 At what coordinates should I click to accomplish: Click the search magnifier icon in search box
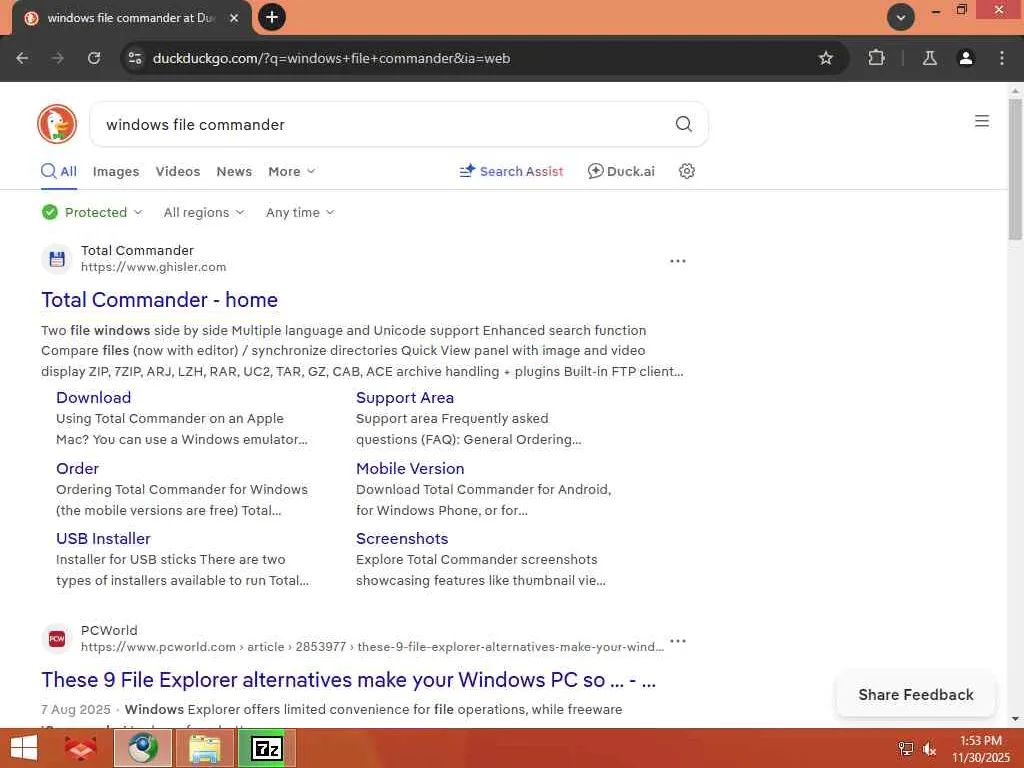[684, 124]
